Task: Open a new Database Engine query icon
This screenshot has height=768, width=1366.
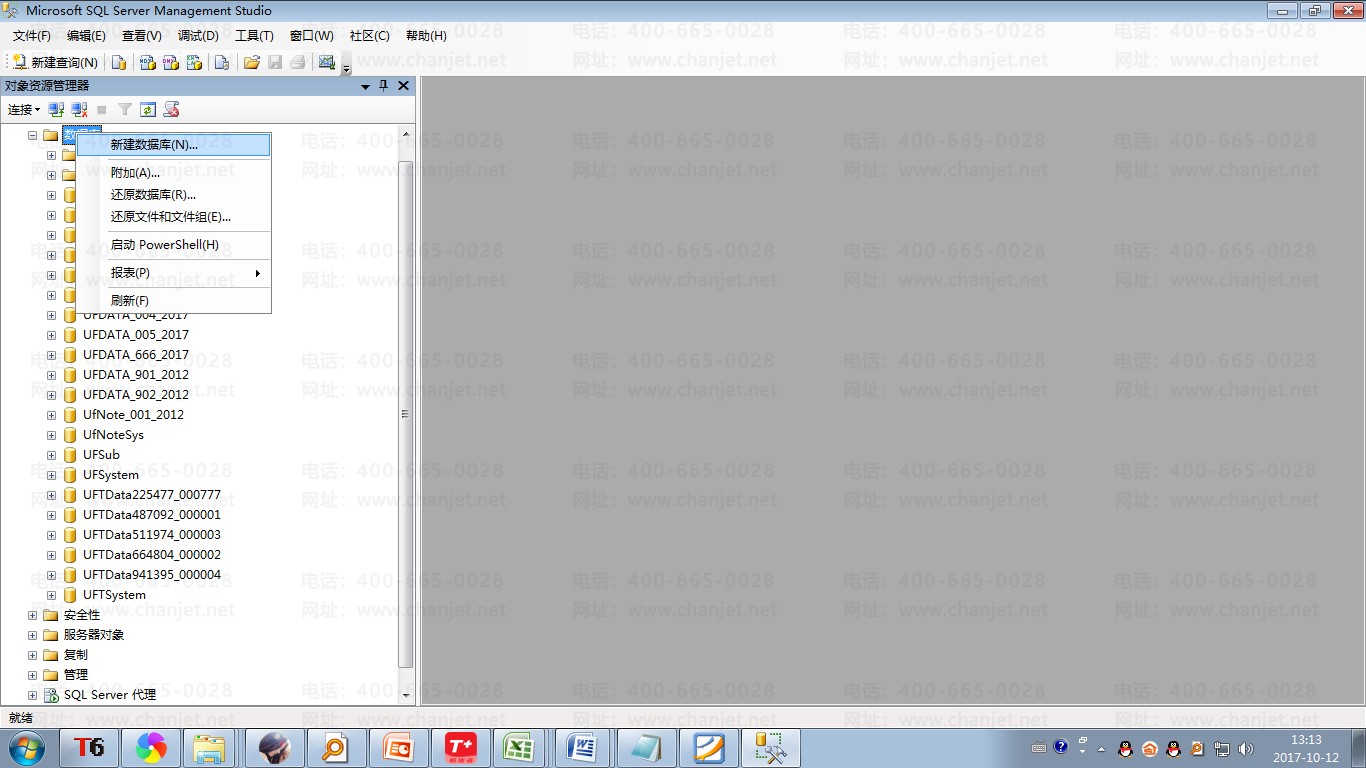Action: pyautogui.click(x=119, y=62)
